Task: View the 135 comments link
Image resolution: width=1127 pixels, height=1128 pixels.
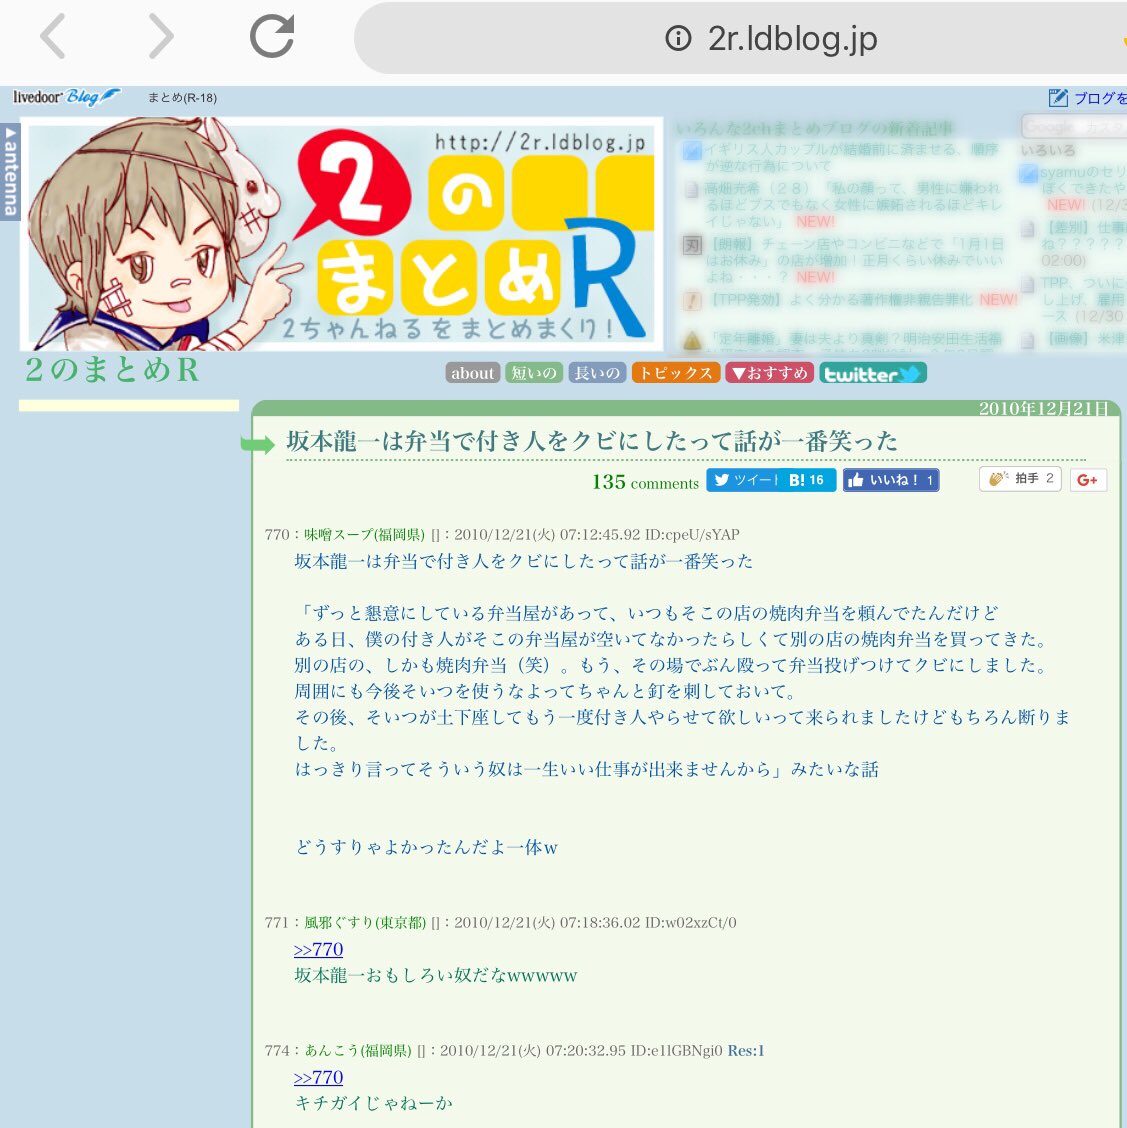Action: 645,482
